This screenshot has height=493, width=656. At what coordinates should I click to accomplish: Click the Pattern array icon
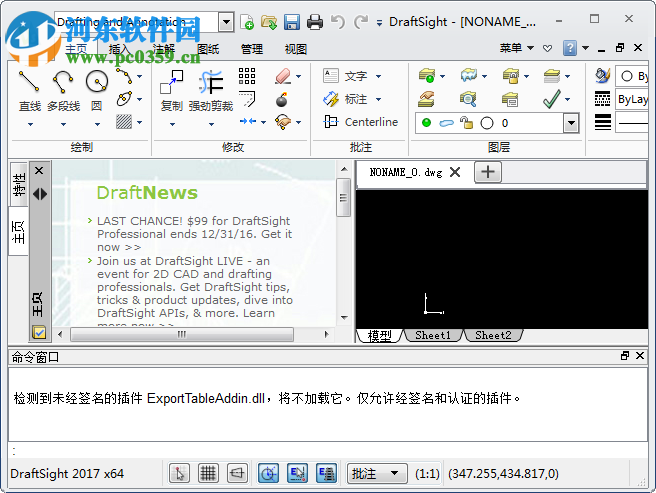pyautogui.click(x=247, y=76)
